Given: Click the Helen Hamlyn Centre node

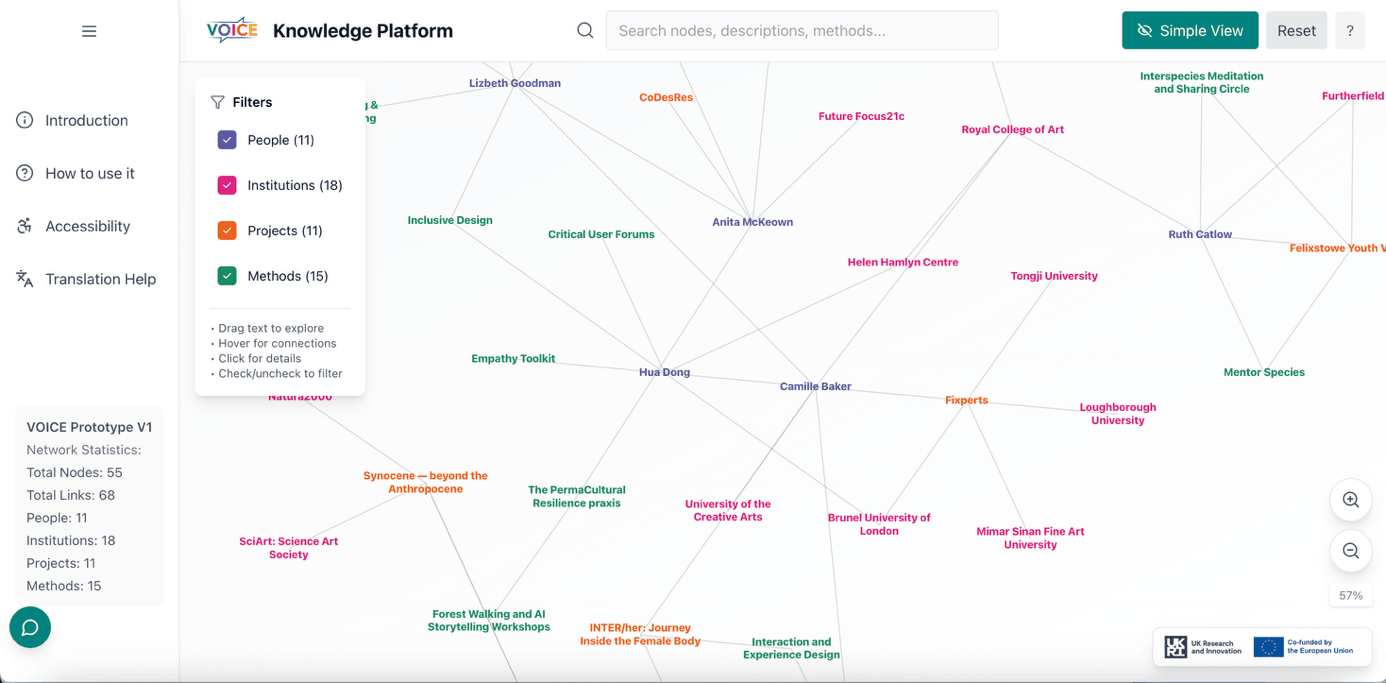Looking at the screenshot, I should pos(902,262).
